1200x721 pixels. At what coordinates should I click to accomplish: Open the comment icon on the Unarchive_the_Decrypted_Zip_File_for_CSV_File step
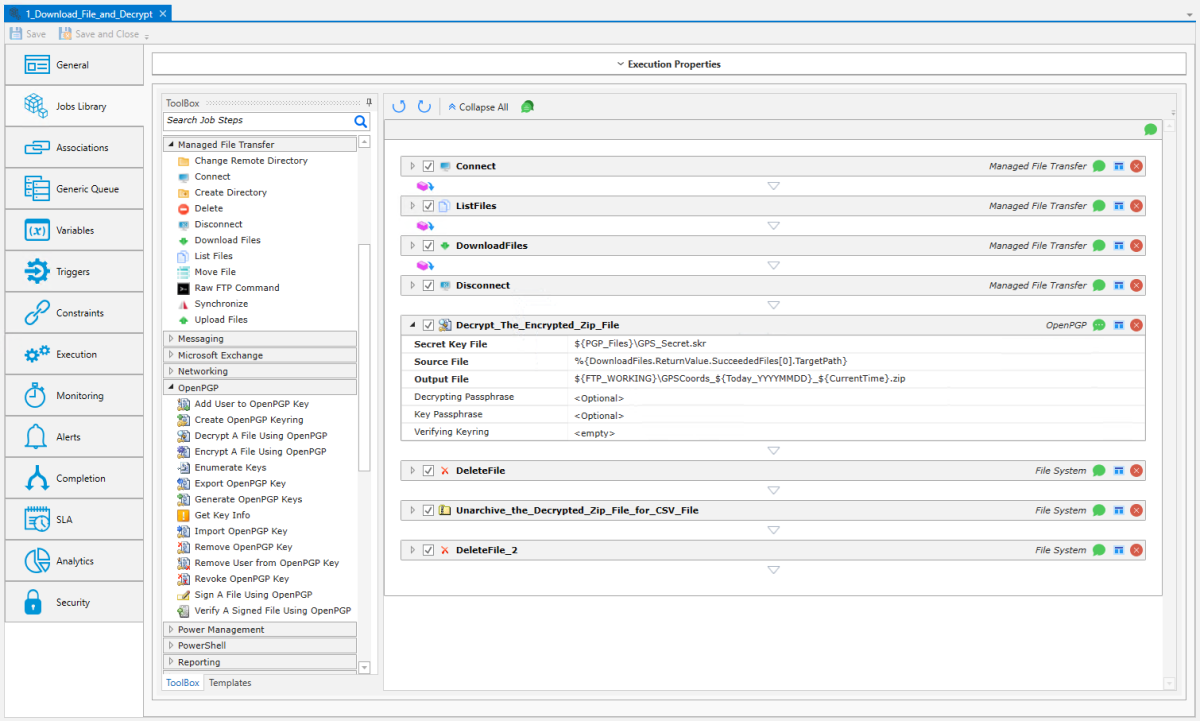coord(1099,510)
